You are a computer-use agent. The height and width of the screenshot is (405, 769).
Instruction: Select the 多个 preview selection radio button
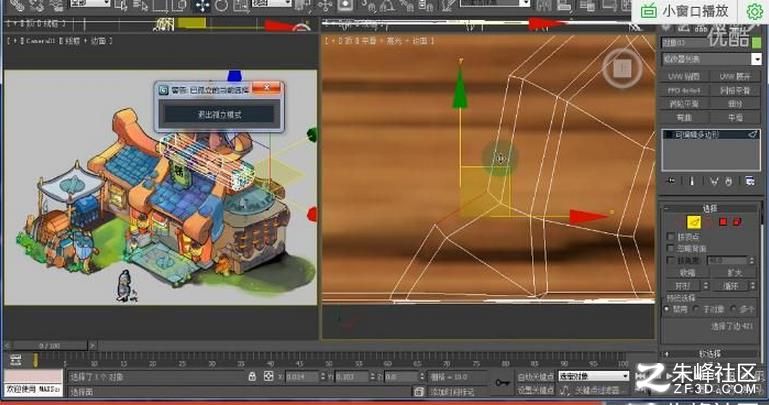point(733,309)
